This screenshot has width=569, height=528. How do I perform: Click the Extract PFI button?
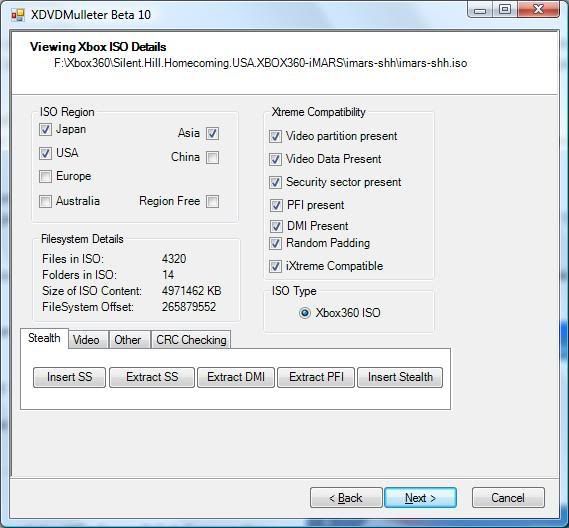pyautogui.click(x=316, y=377)
